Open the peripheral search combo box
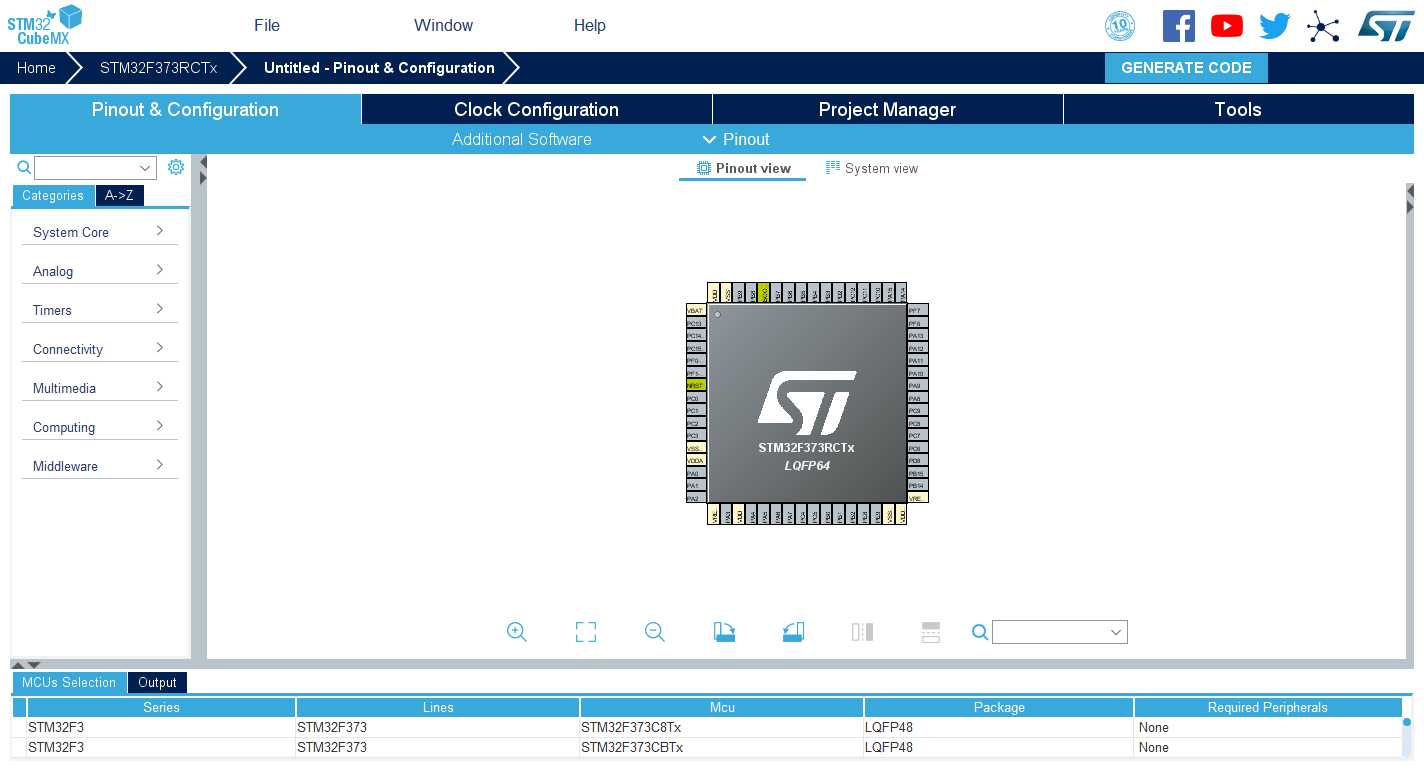The width and height of the screenshot is (1424, 771). (95, 168)
